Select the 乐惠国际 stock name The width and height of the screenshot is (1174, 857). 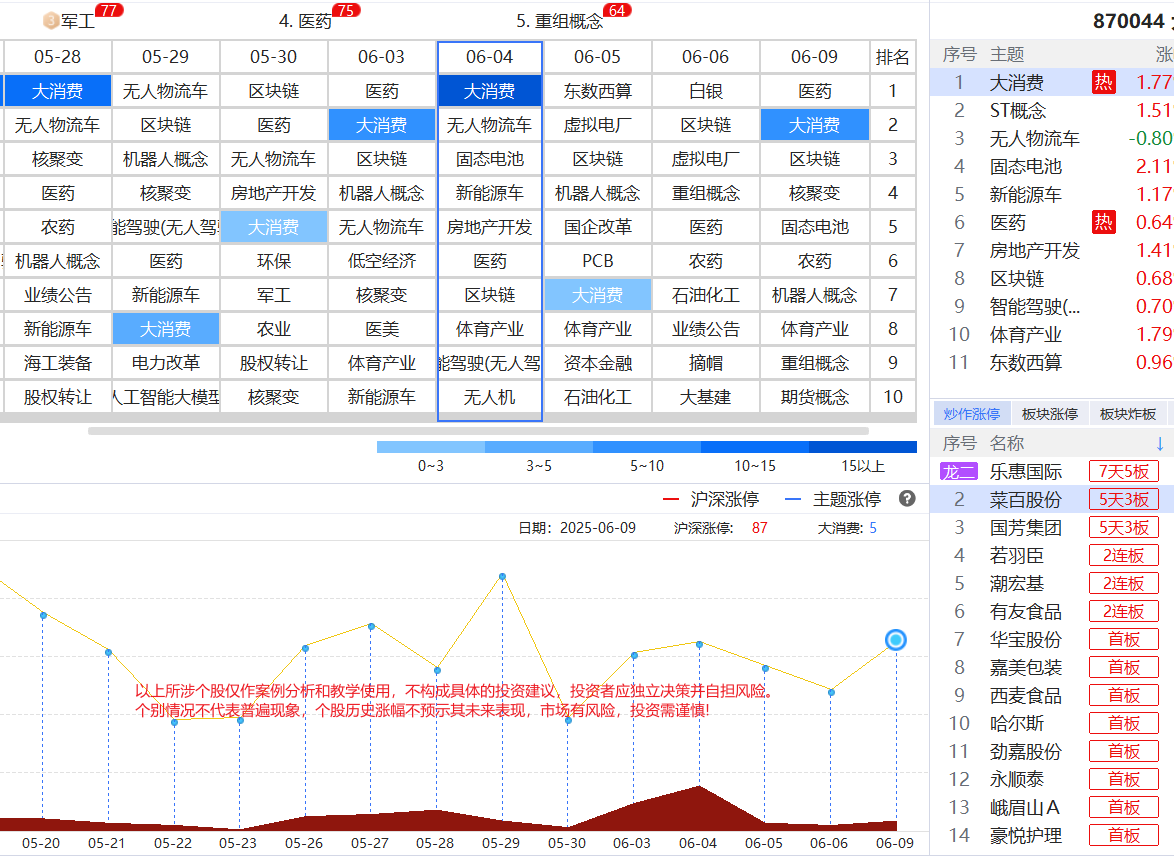click(1026, 472)
